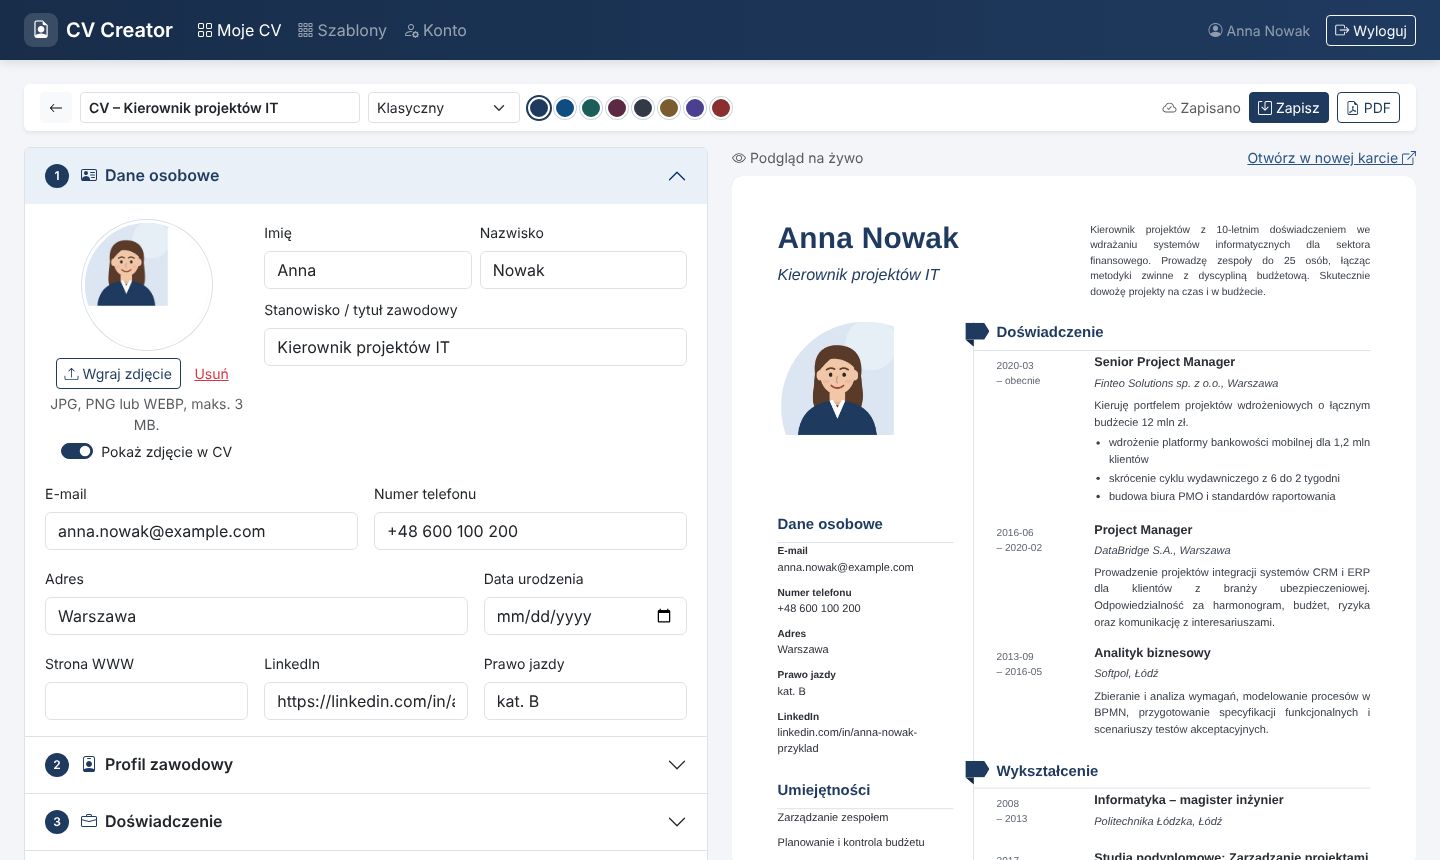Click the uploaded avatar photo circle
This screenshot has height=860, width=1440.
pos(147,285)
